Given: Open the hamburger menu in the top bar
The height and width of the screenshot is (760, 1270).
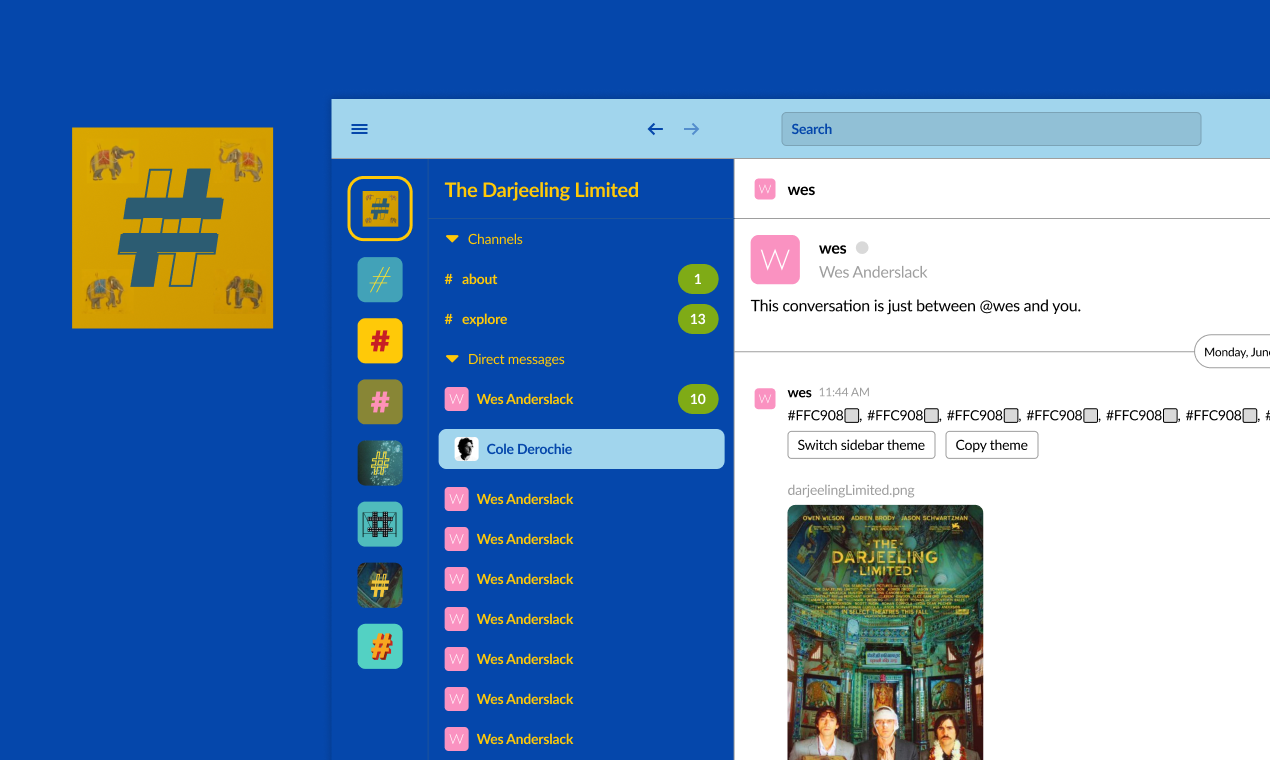Looking at the screenshot, I should 360,129.
